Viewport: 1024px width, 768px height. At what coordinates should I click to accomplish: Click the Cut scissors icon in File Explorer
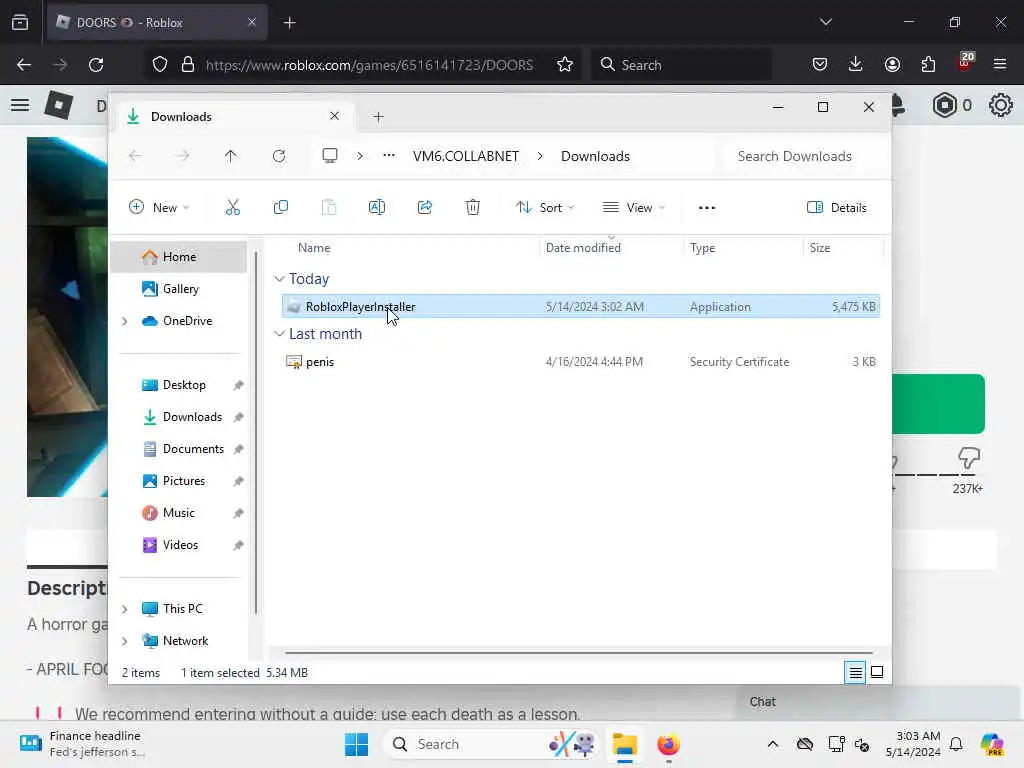[232, 208]
